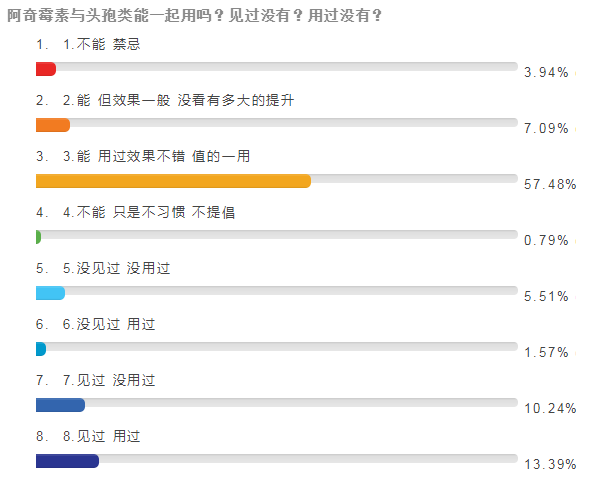Click the navy blue 13.39% bar
This screenshot has height=501, width=603.
[x=67, y=461]
